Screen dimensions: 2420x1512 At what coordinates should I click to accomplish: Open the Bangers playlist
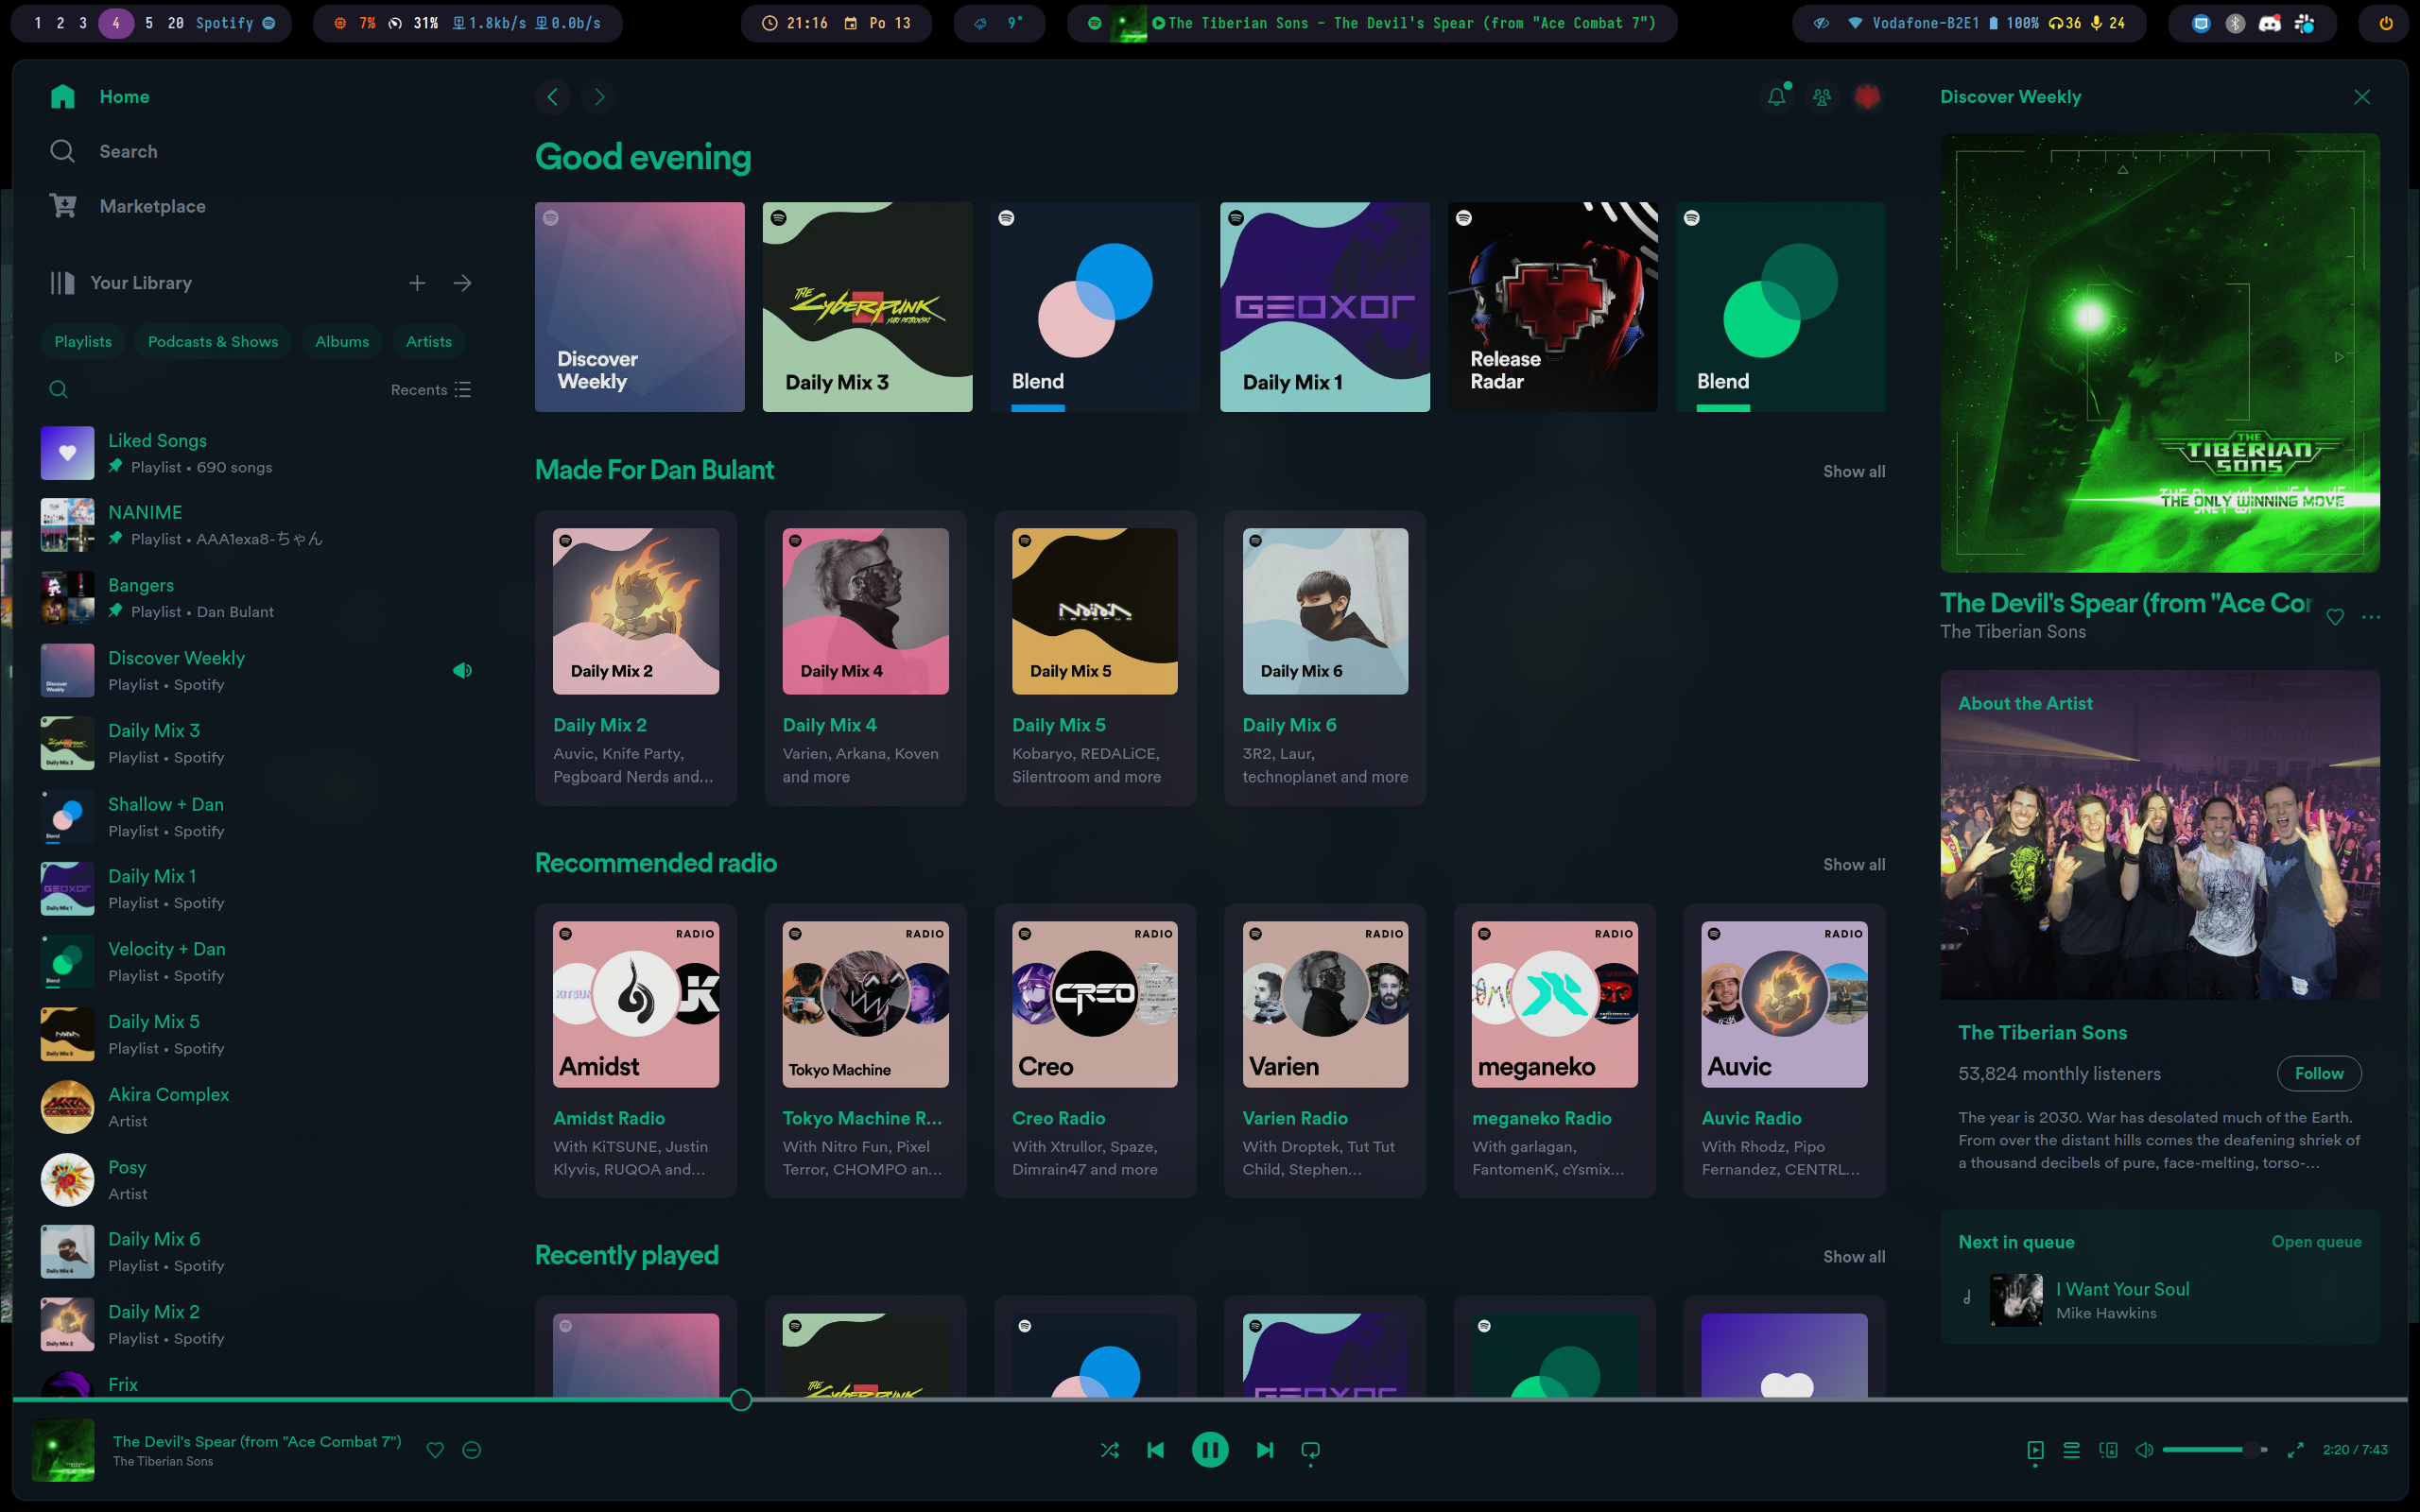coord(258,598)
